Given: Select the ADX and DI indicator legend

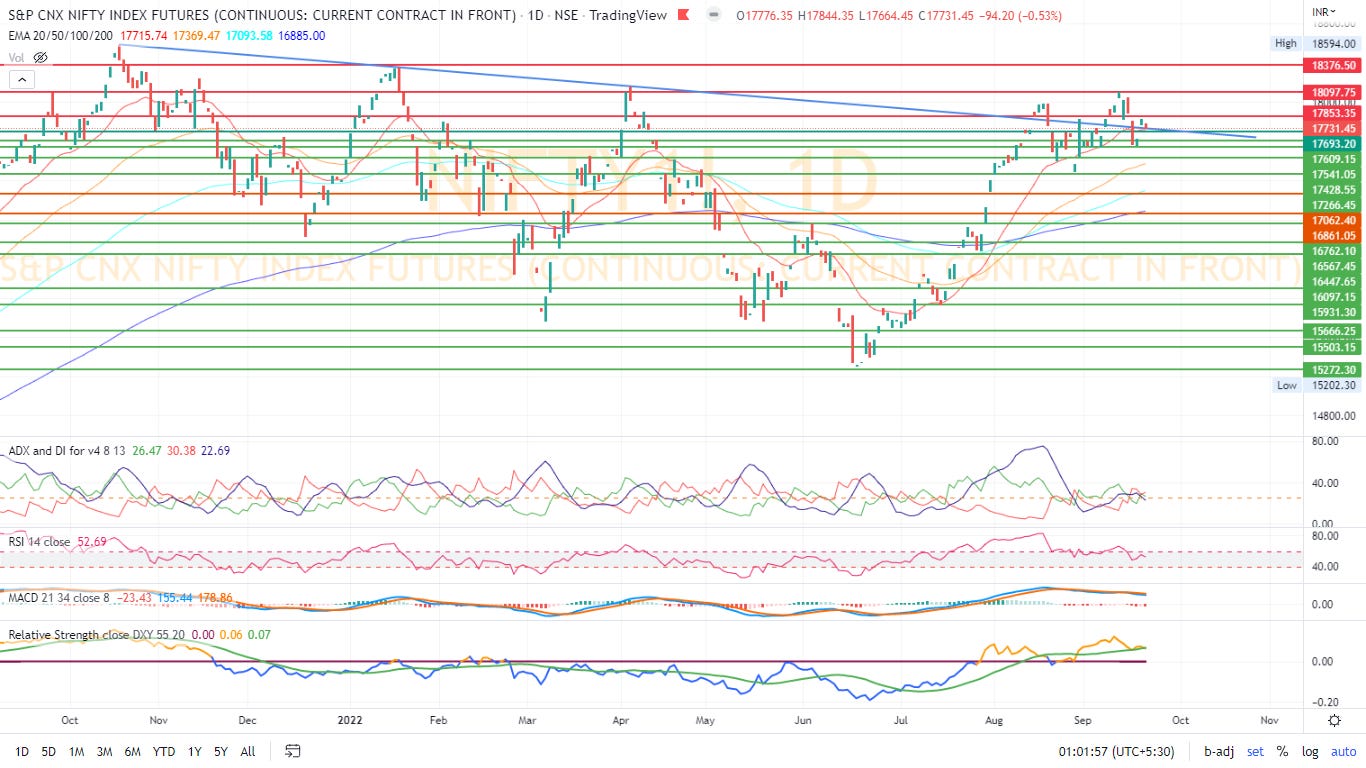Looking at the screenshot, I should pos(65,451).
